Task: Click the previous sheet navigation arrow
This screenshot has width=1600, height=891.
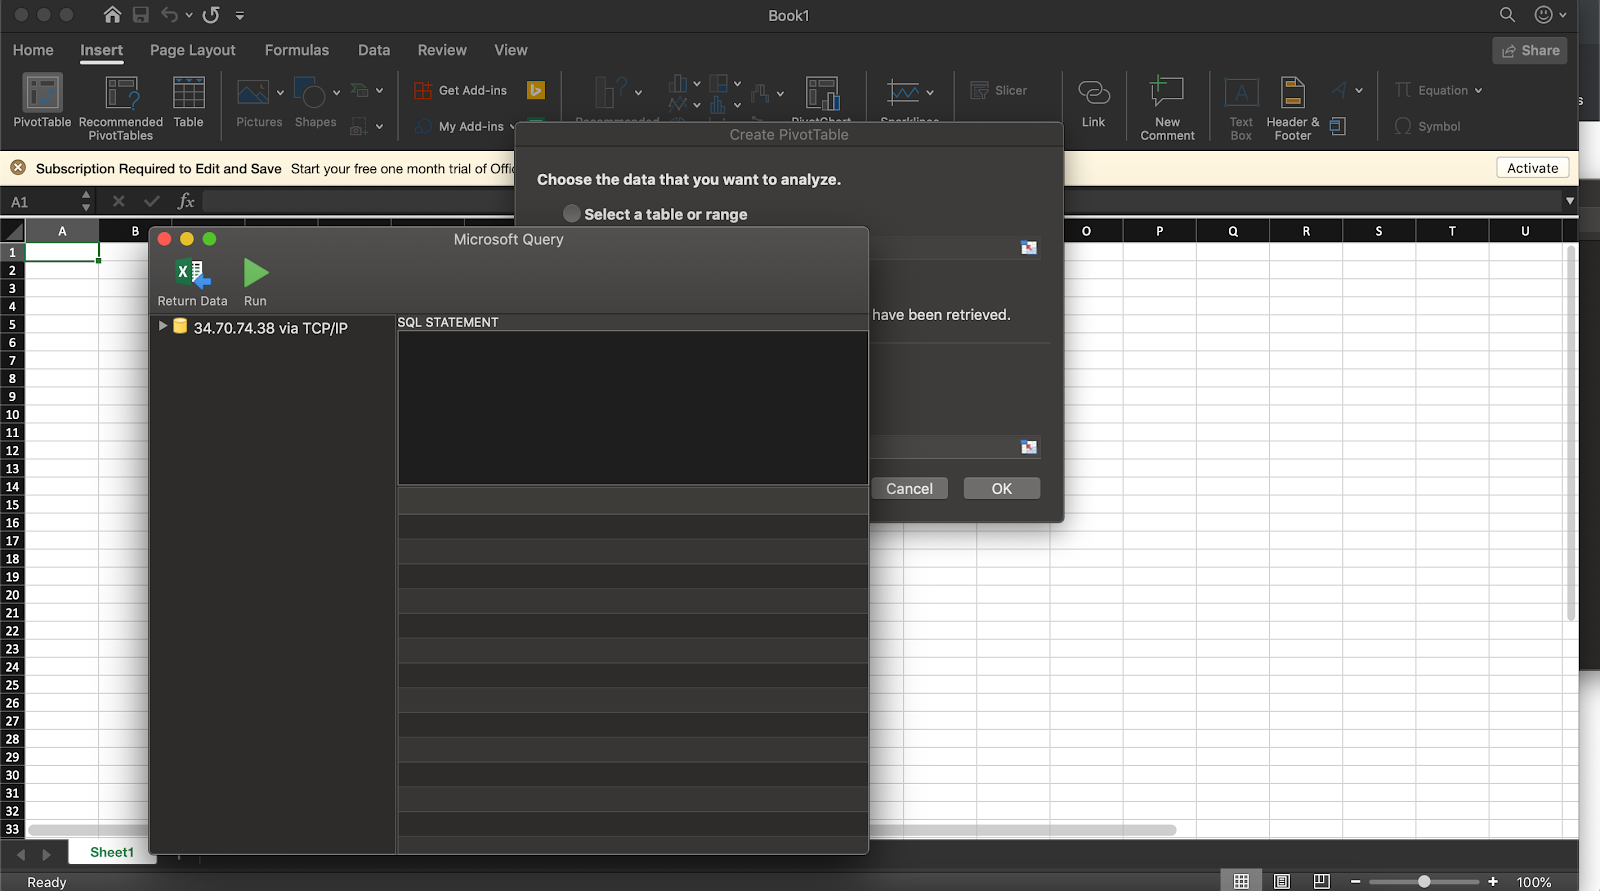Action: (x=21, y=855)
